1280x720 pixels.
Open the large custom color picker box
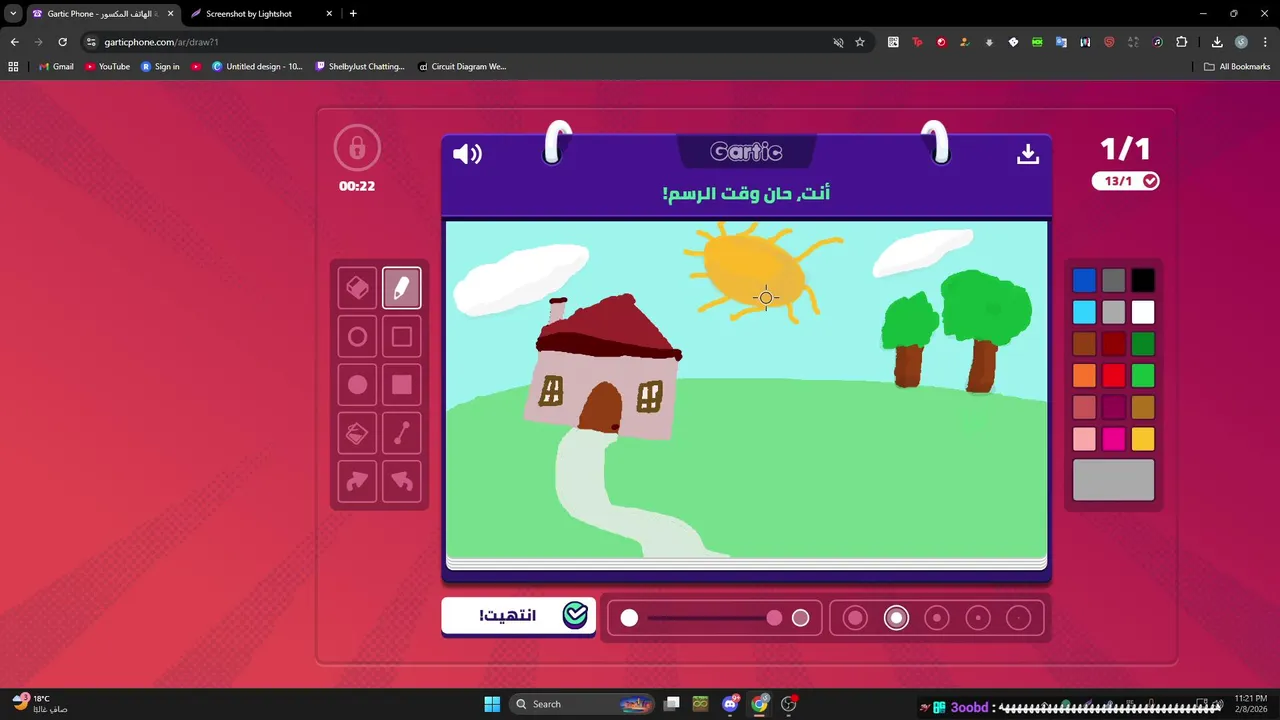(x=1113, y=480)
